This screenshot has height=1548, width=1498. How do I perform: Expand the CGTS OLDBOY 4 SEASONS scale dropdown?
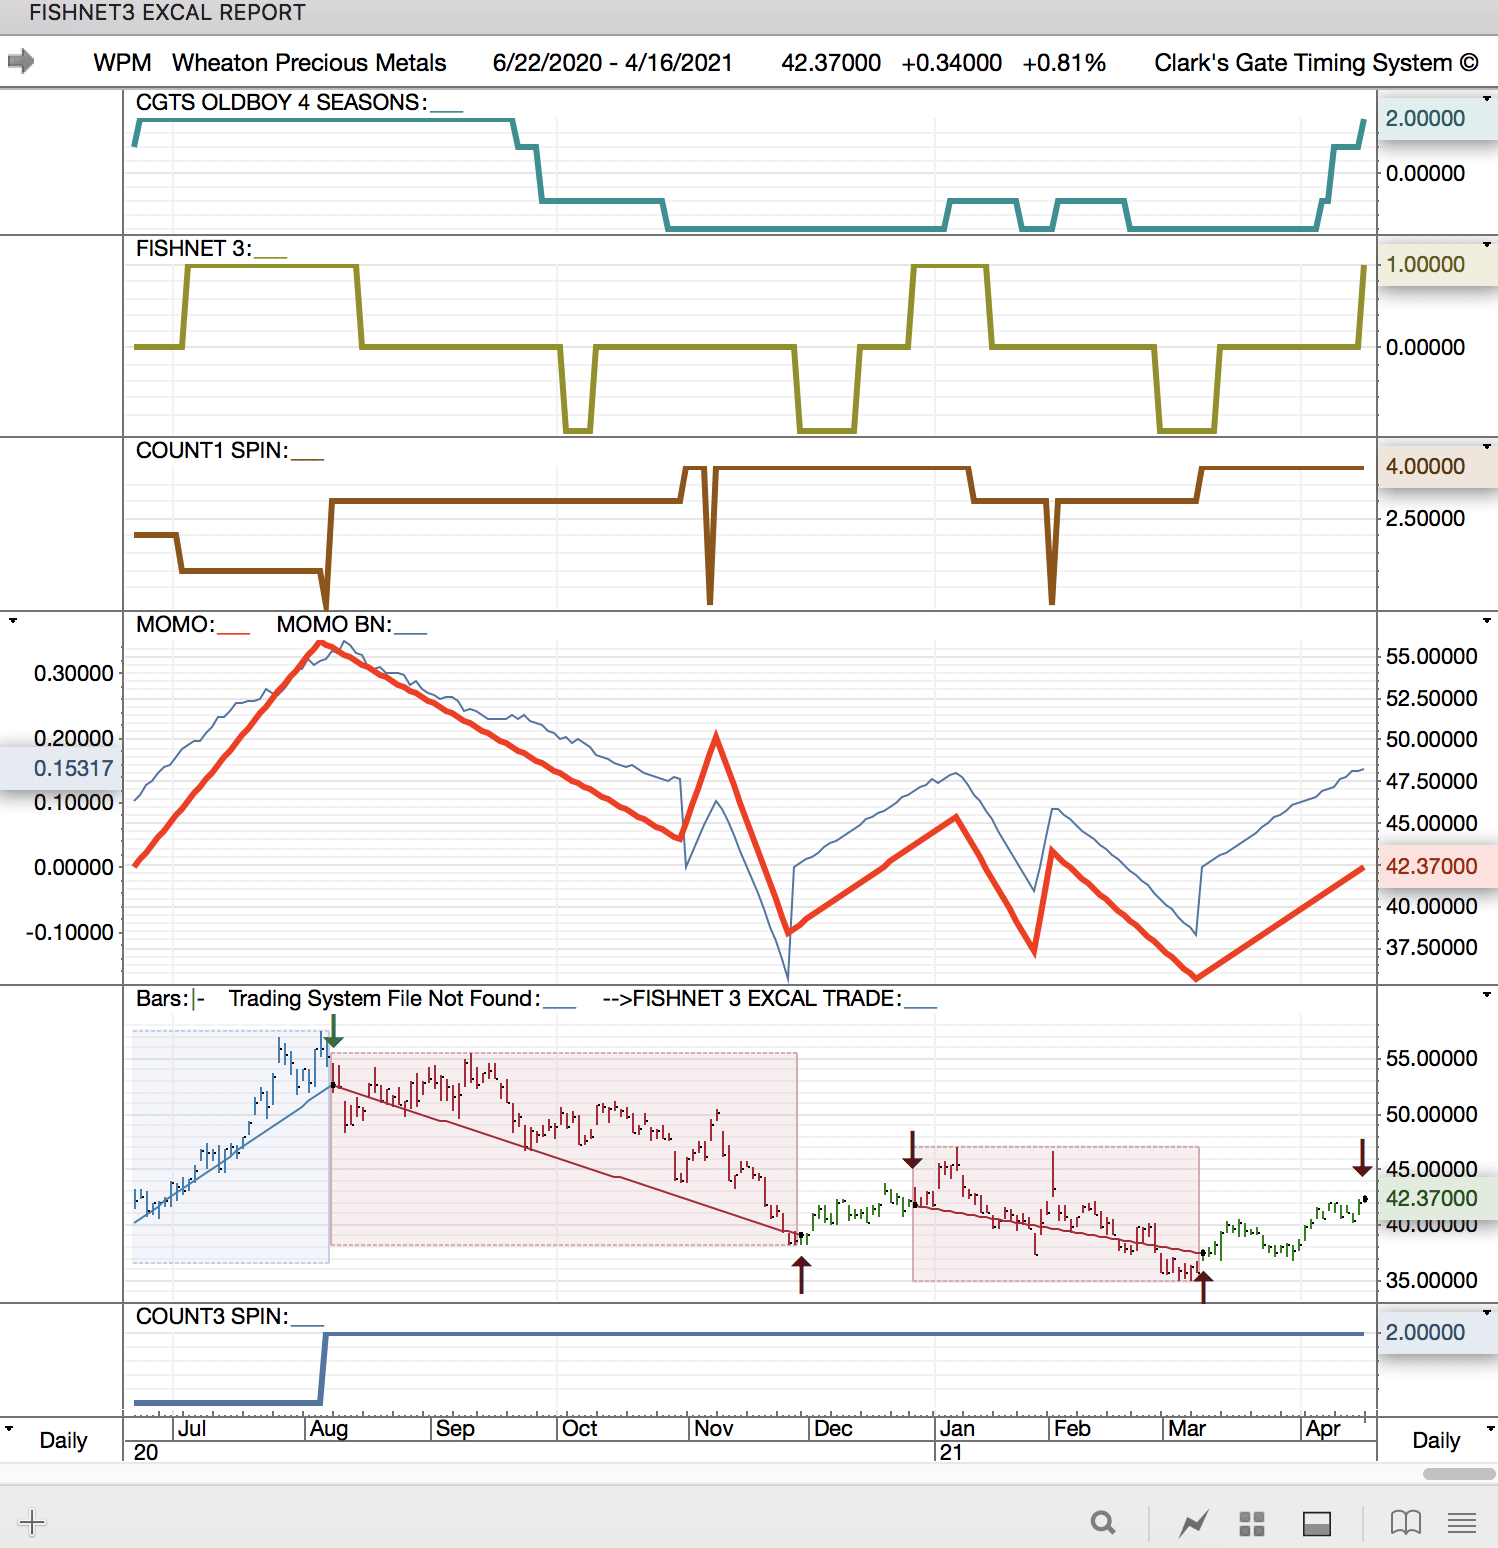1487,99
